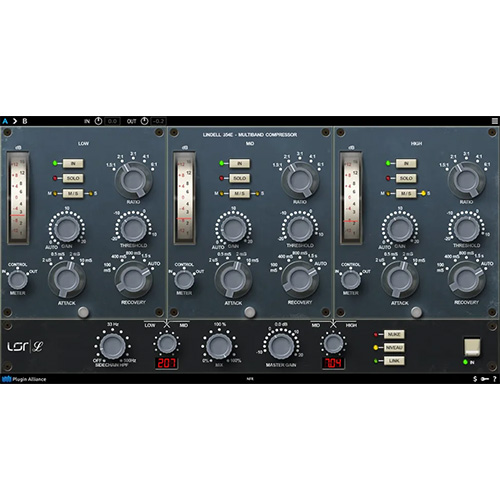Viewport: 500px width, 500px height.
Task: Click the MID band gain reduction meter
Action: pos(184,198)
